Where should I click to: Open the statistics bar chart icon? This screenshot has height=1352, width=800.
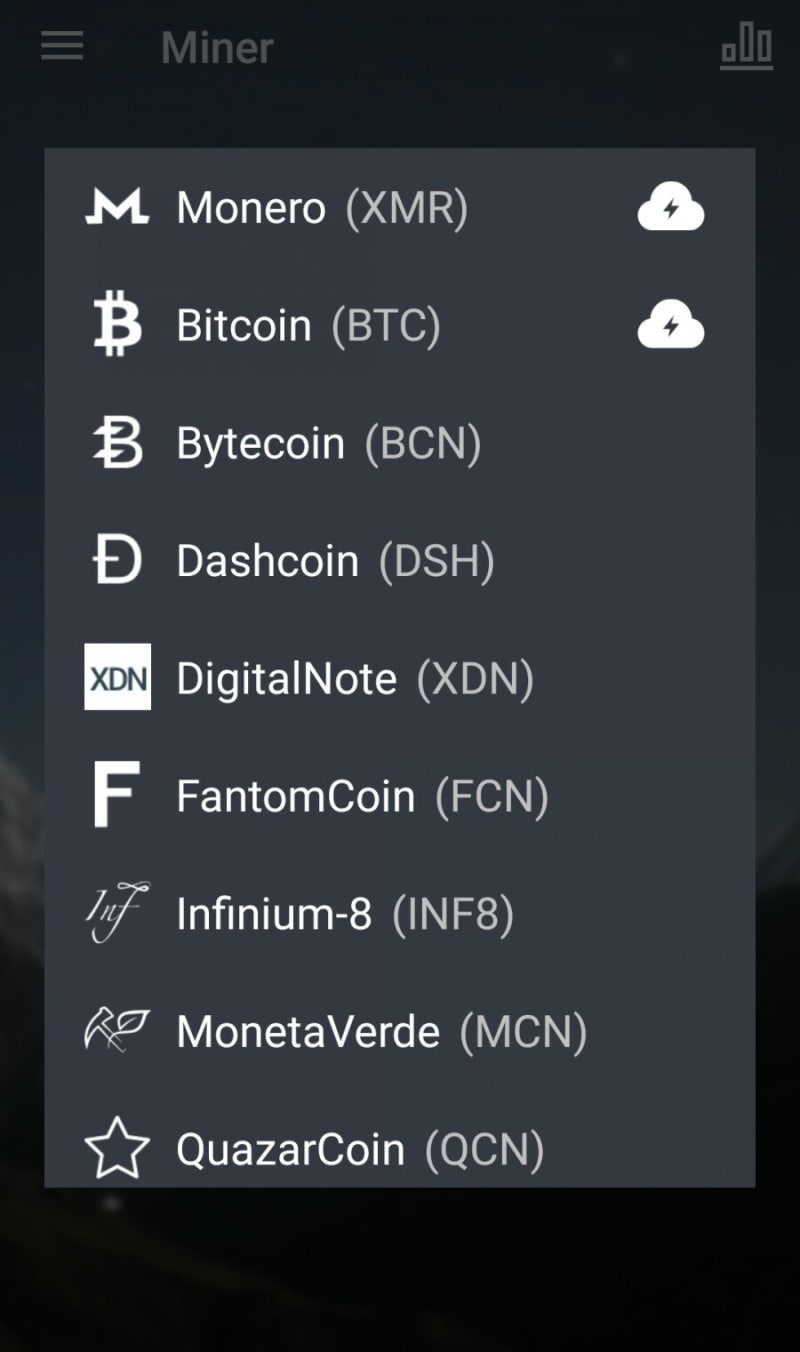[x=746, y=47]
